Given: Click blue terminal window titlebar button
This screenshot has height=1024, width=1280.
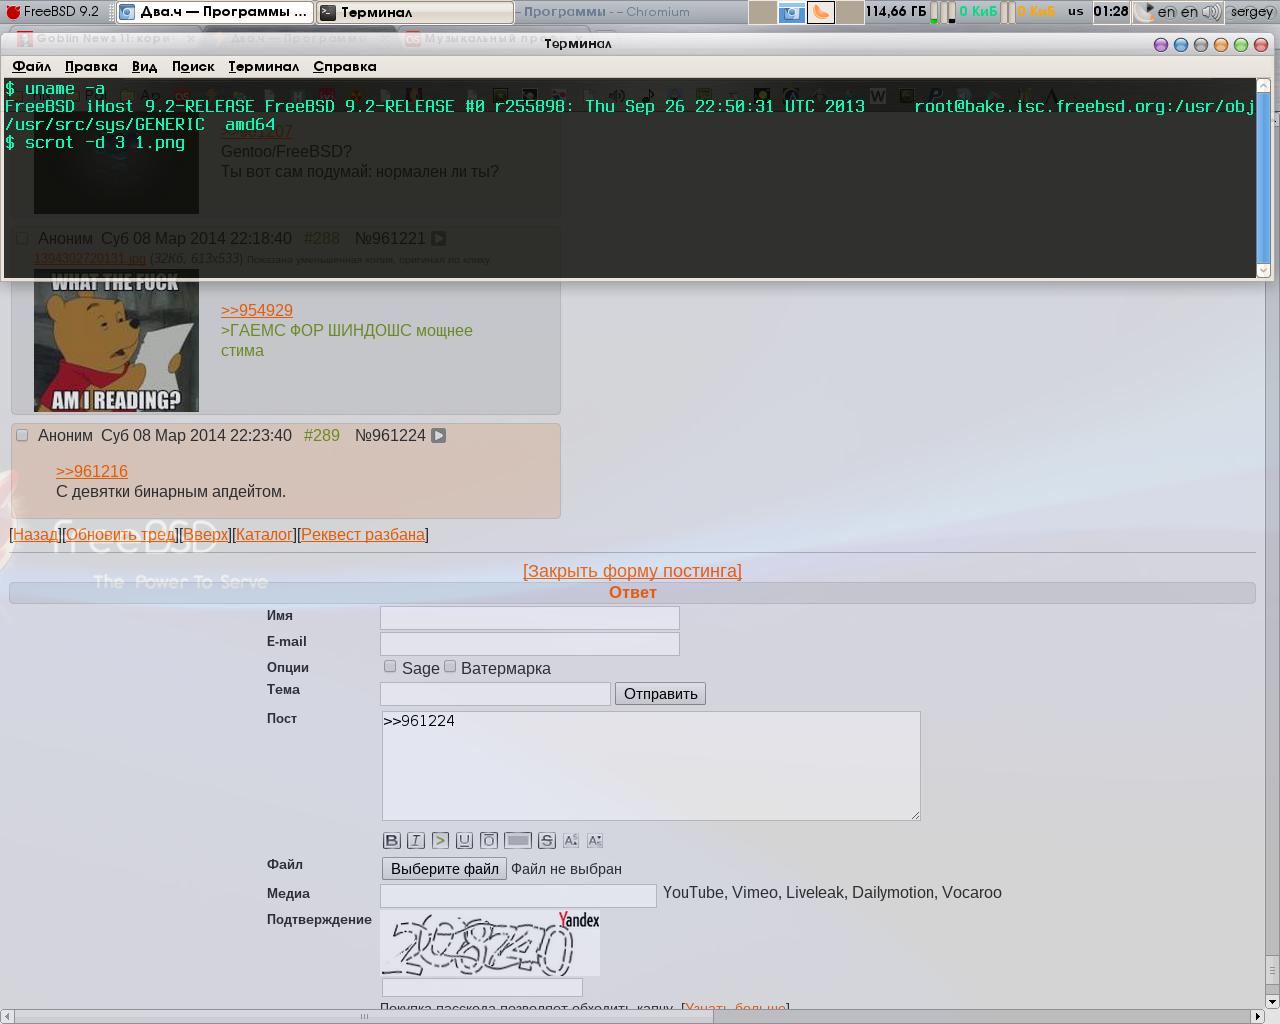Looking at the screenshot, I should tap(1181, 45).
